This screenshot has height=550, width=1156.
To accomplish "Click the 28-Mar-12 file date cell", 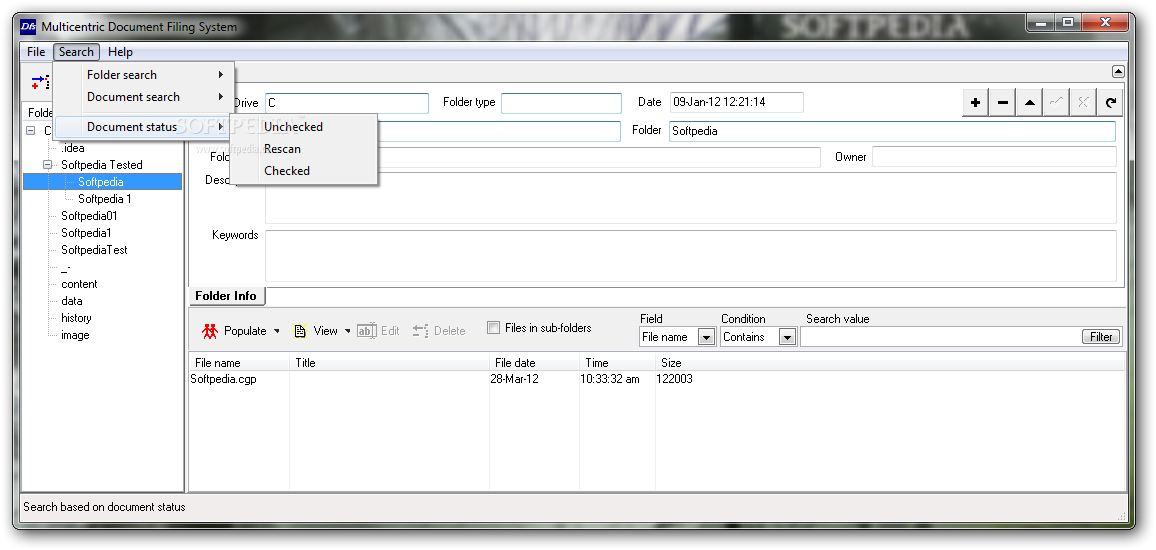I will [515, 380].
